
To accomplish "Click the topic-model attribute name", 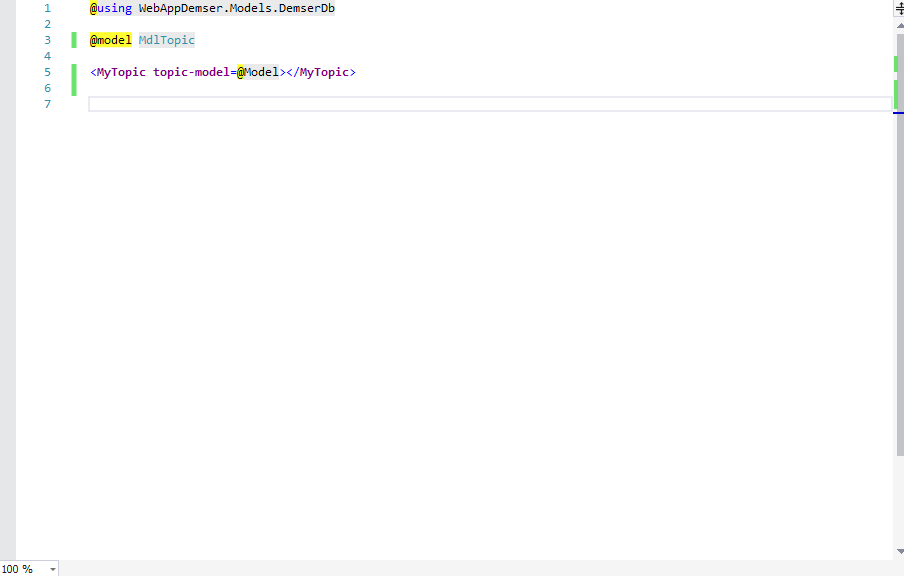I will (191, 72).
